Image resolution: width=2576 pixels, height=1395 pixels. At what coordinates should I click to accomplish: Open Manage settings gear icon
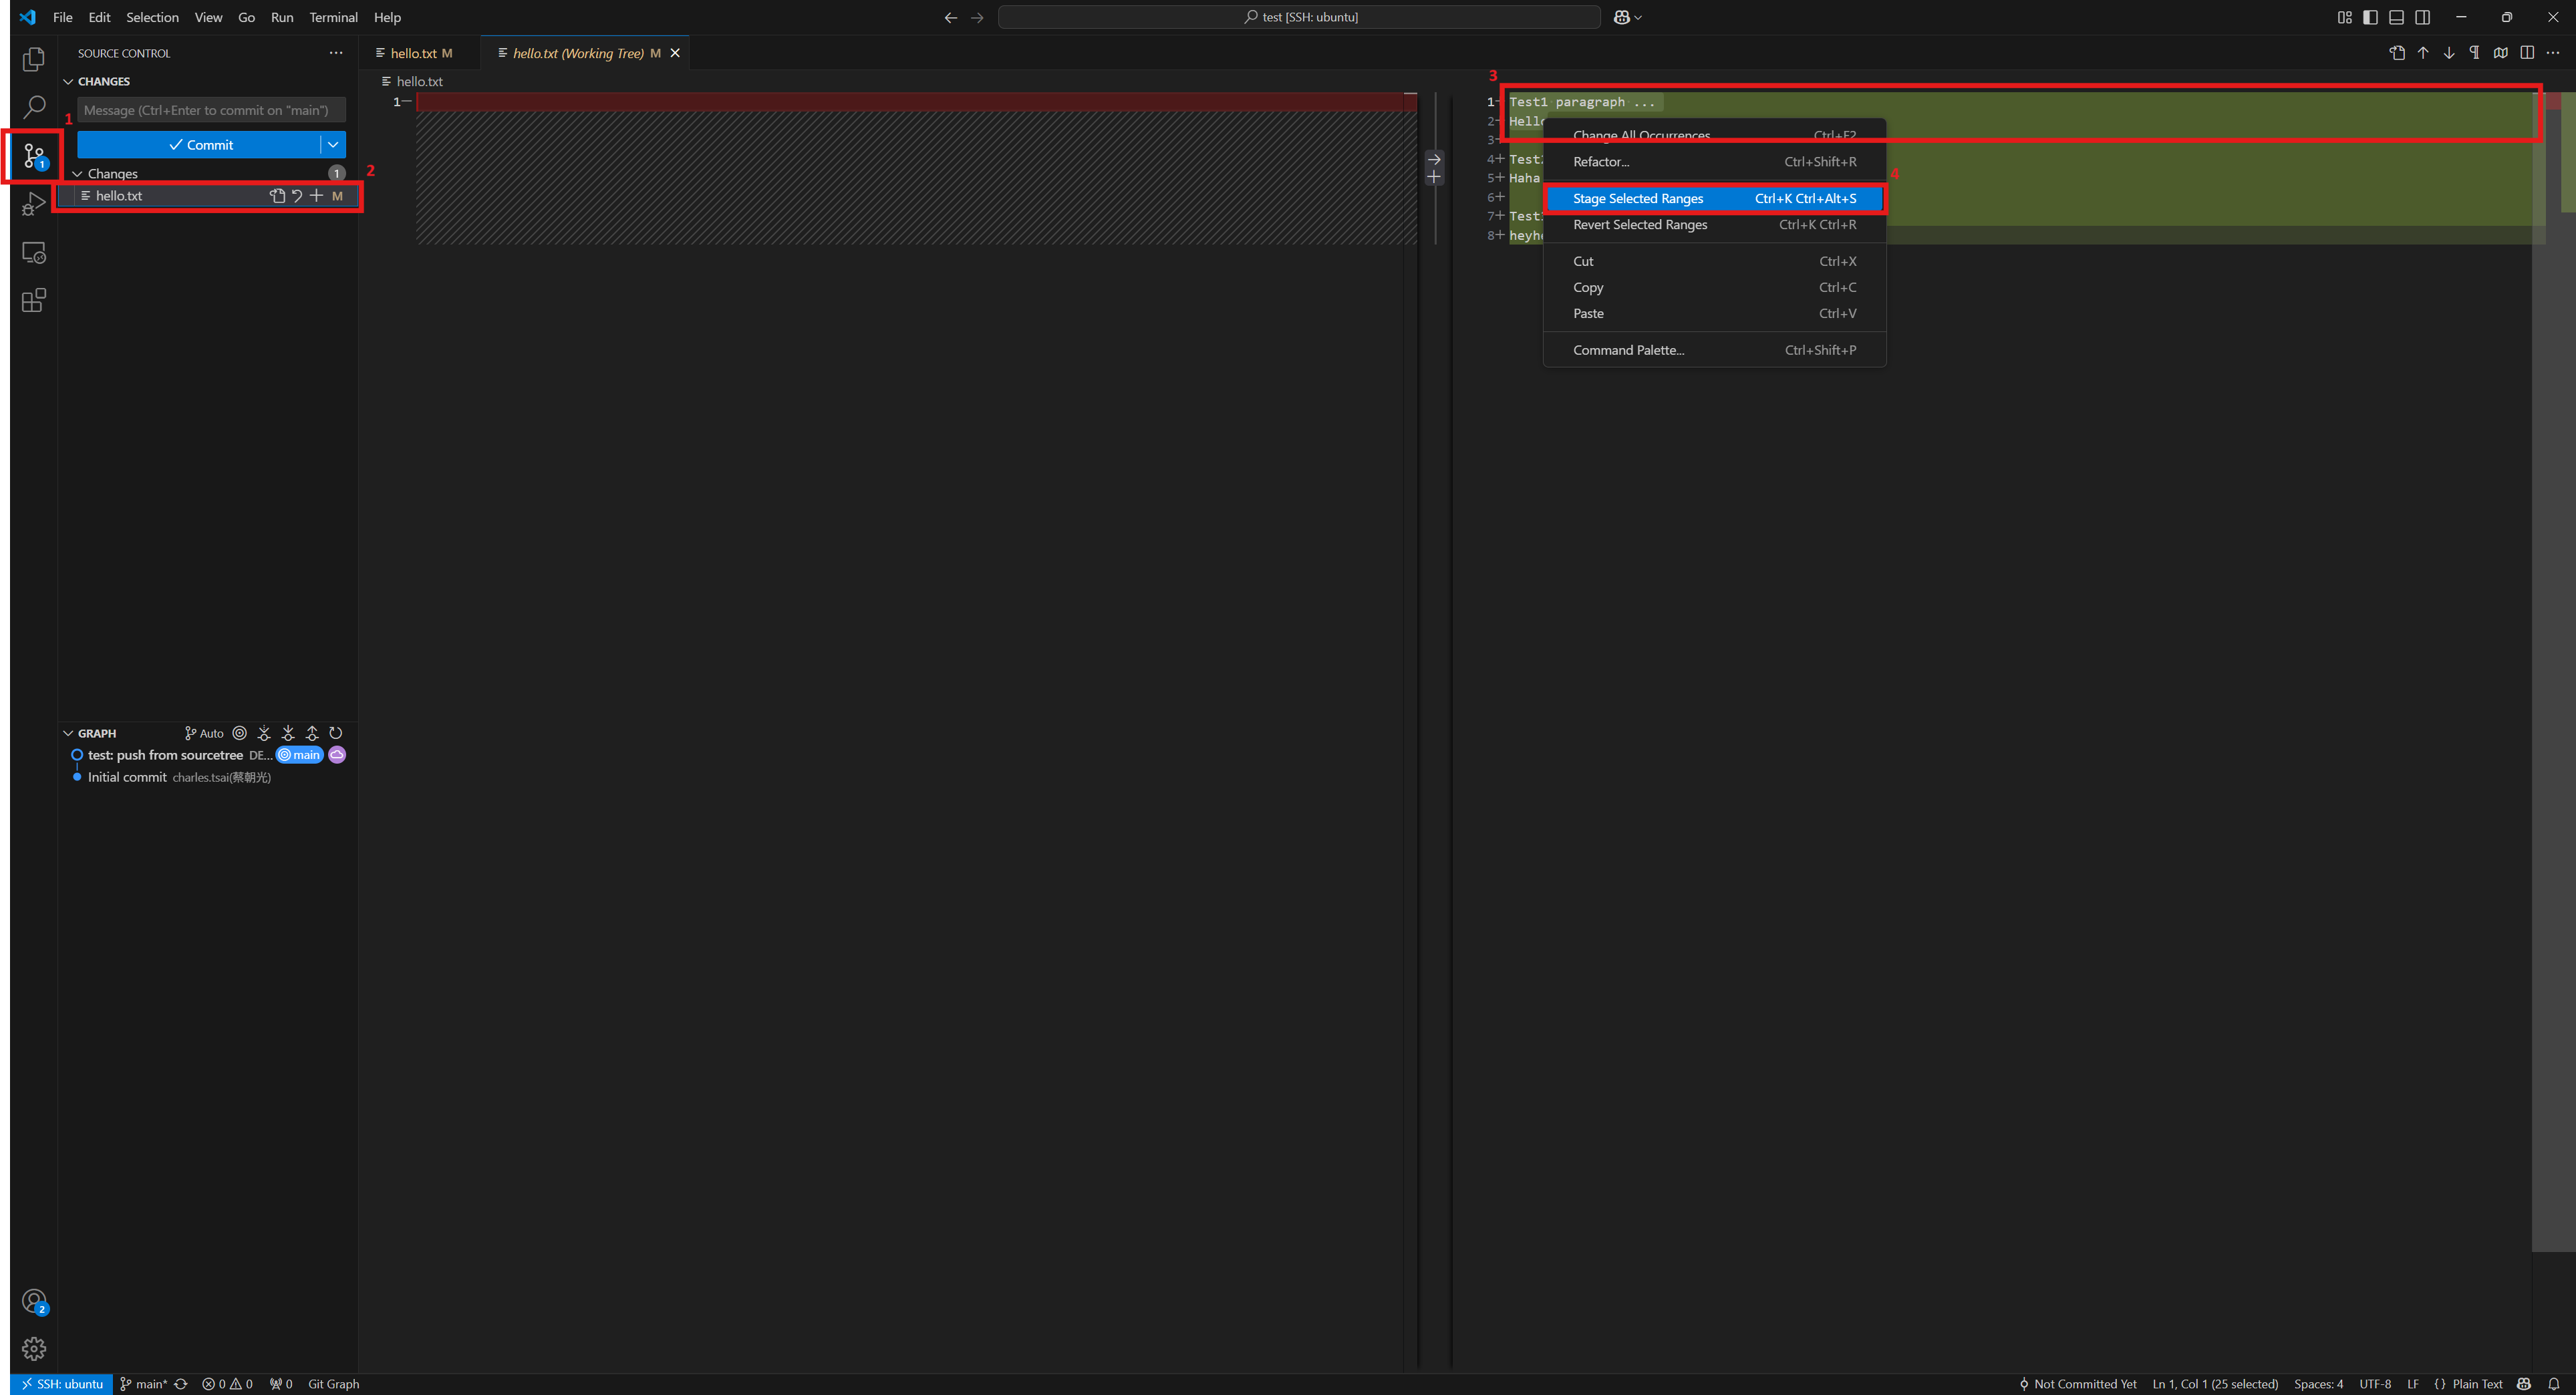coord(34,1348)
